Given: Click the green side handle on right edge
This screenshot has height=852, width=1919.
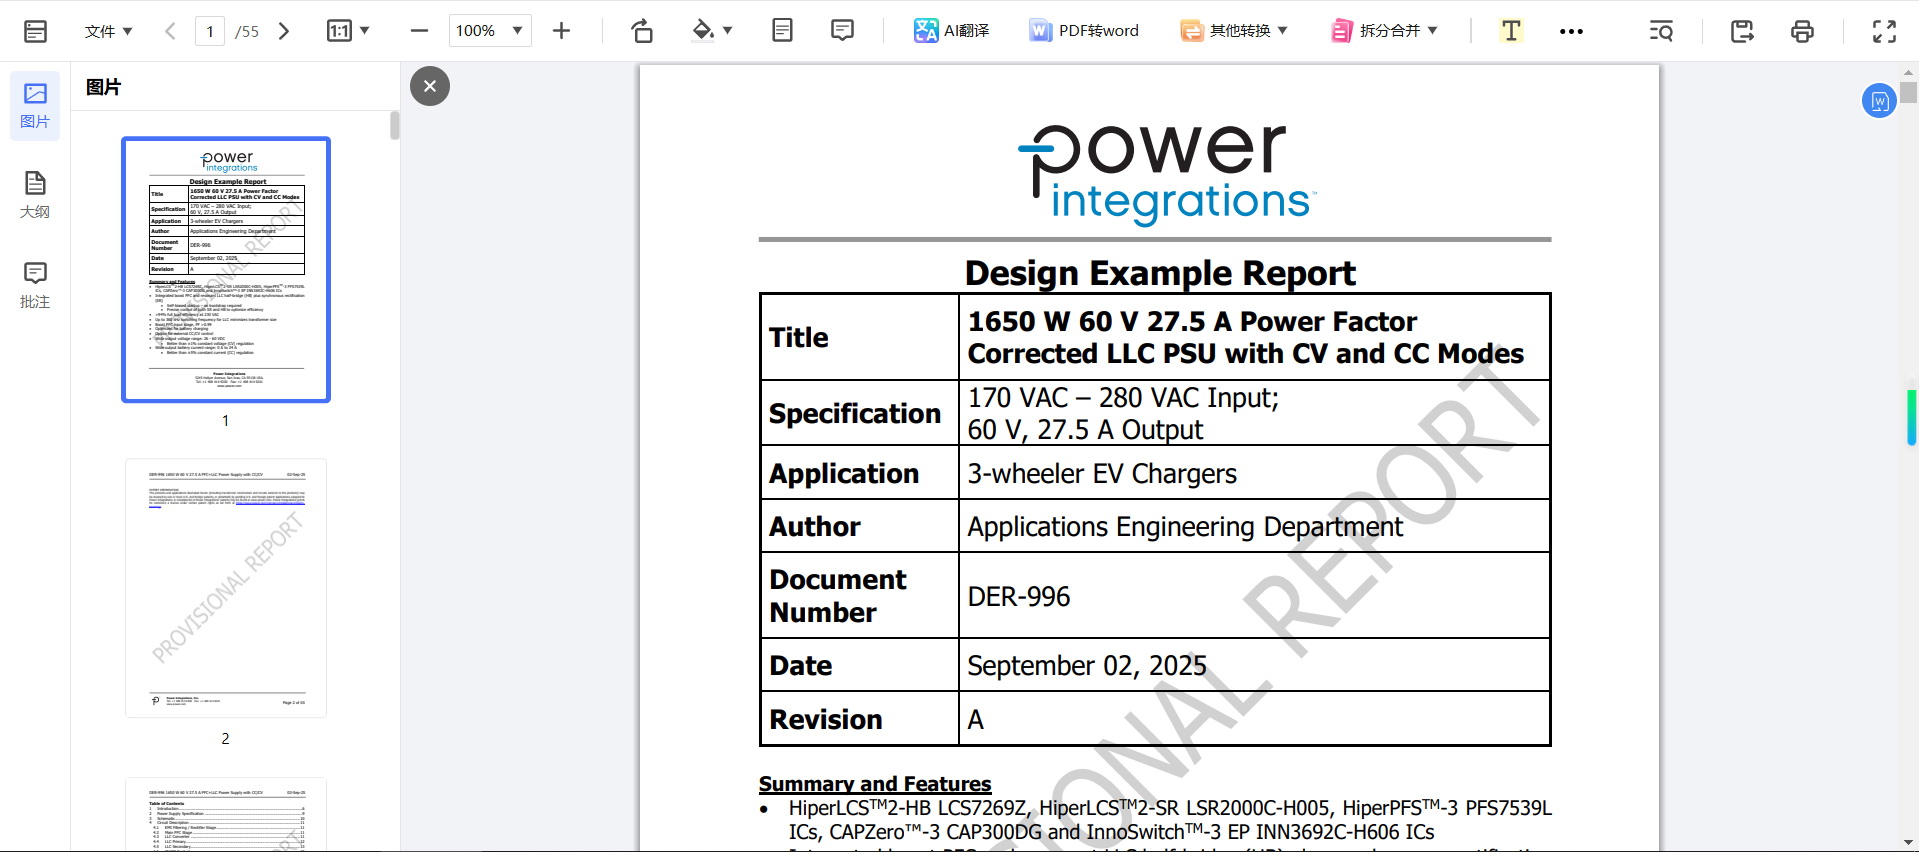Looking at the screenshot, I should (x=1912, y=417).
